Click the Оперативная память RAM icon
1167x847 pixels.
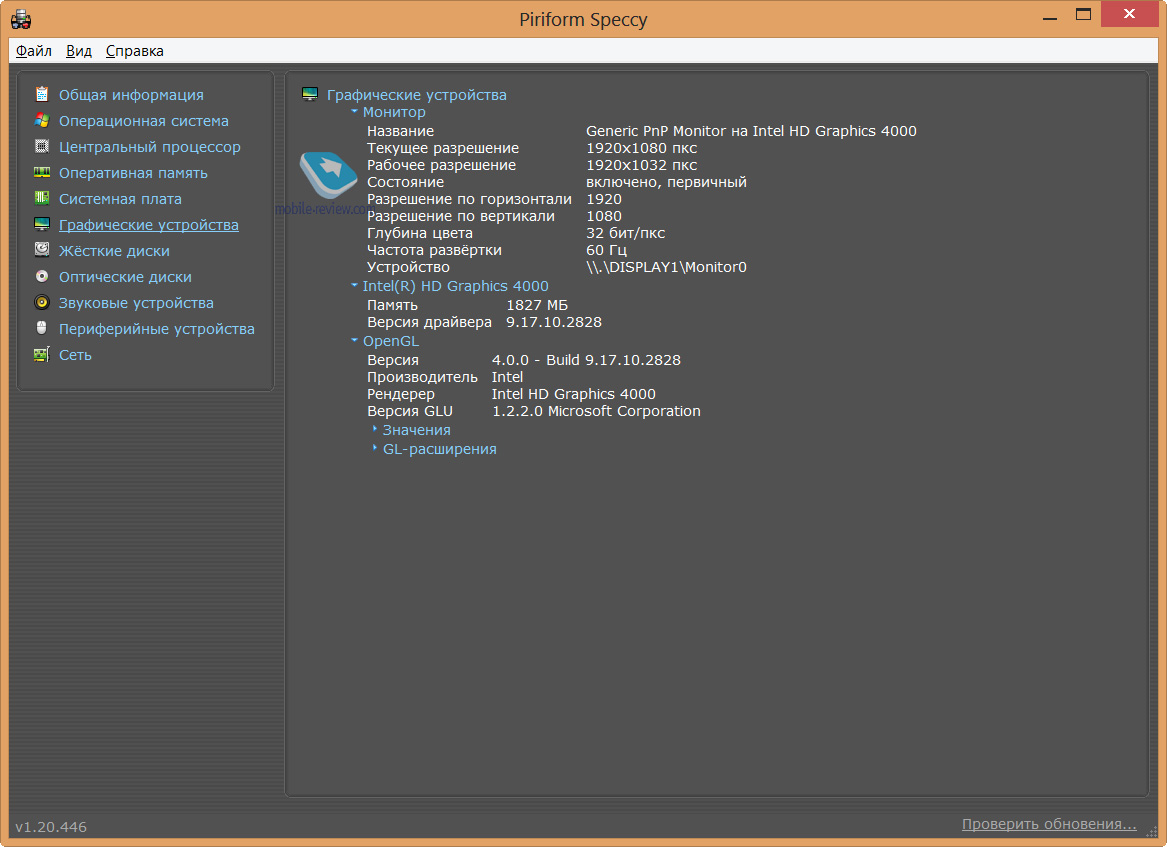pyautogui.click(x=42, y=173)
